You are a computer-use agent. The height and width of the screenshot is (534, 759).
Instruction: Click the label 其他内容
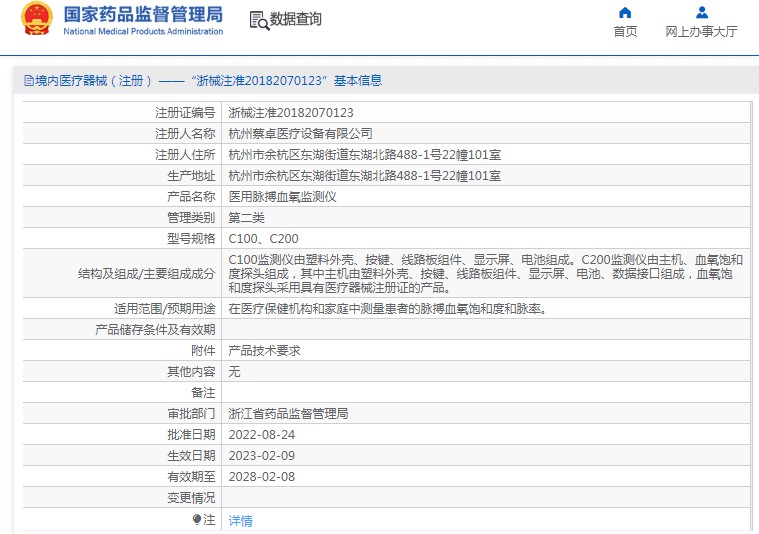[x=191, y=371]
